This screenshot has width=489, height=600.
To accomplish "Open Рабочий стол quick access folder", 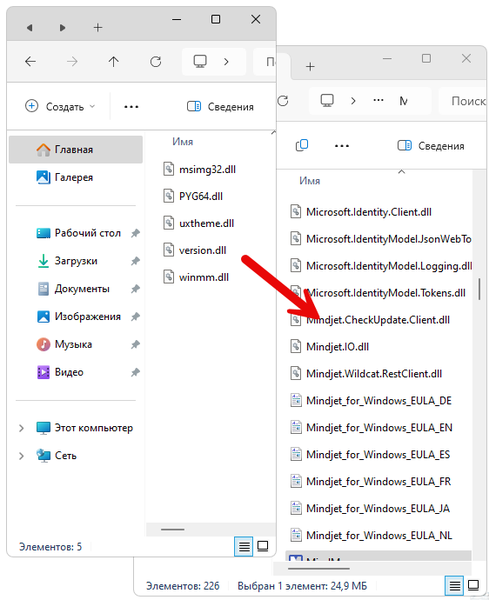I will [78, 233].
